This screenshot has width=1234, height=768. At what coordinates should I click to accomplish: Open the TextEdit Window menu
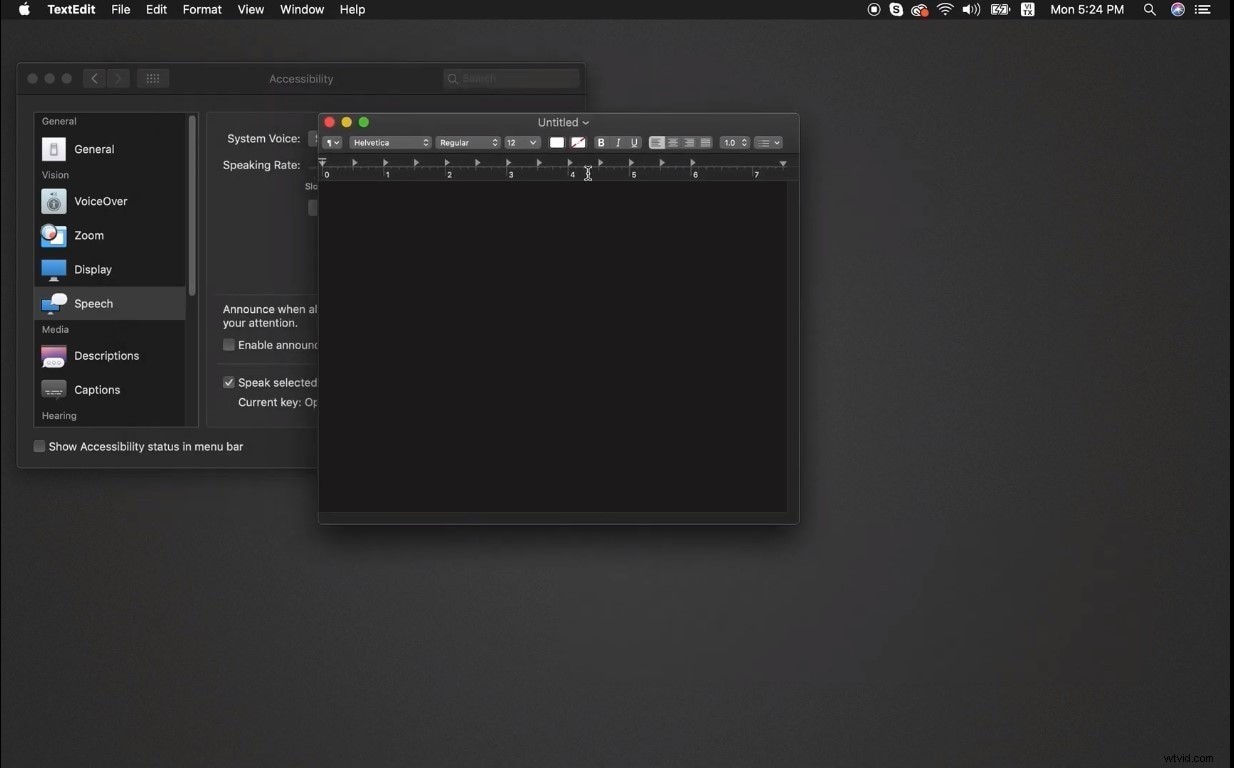coord(301,9)
